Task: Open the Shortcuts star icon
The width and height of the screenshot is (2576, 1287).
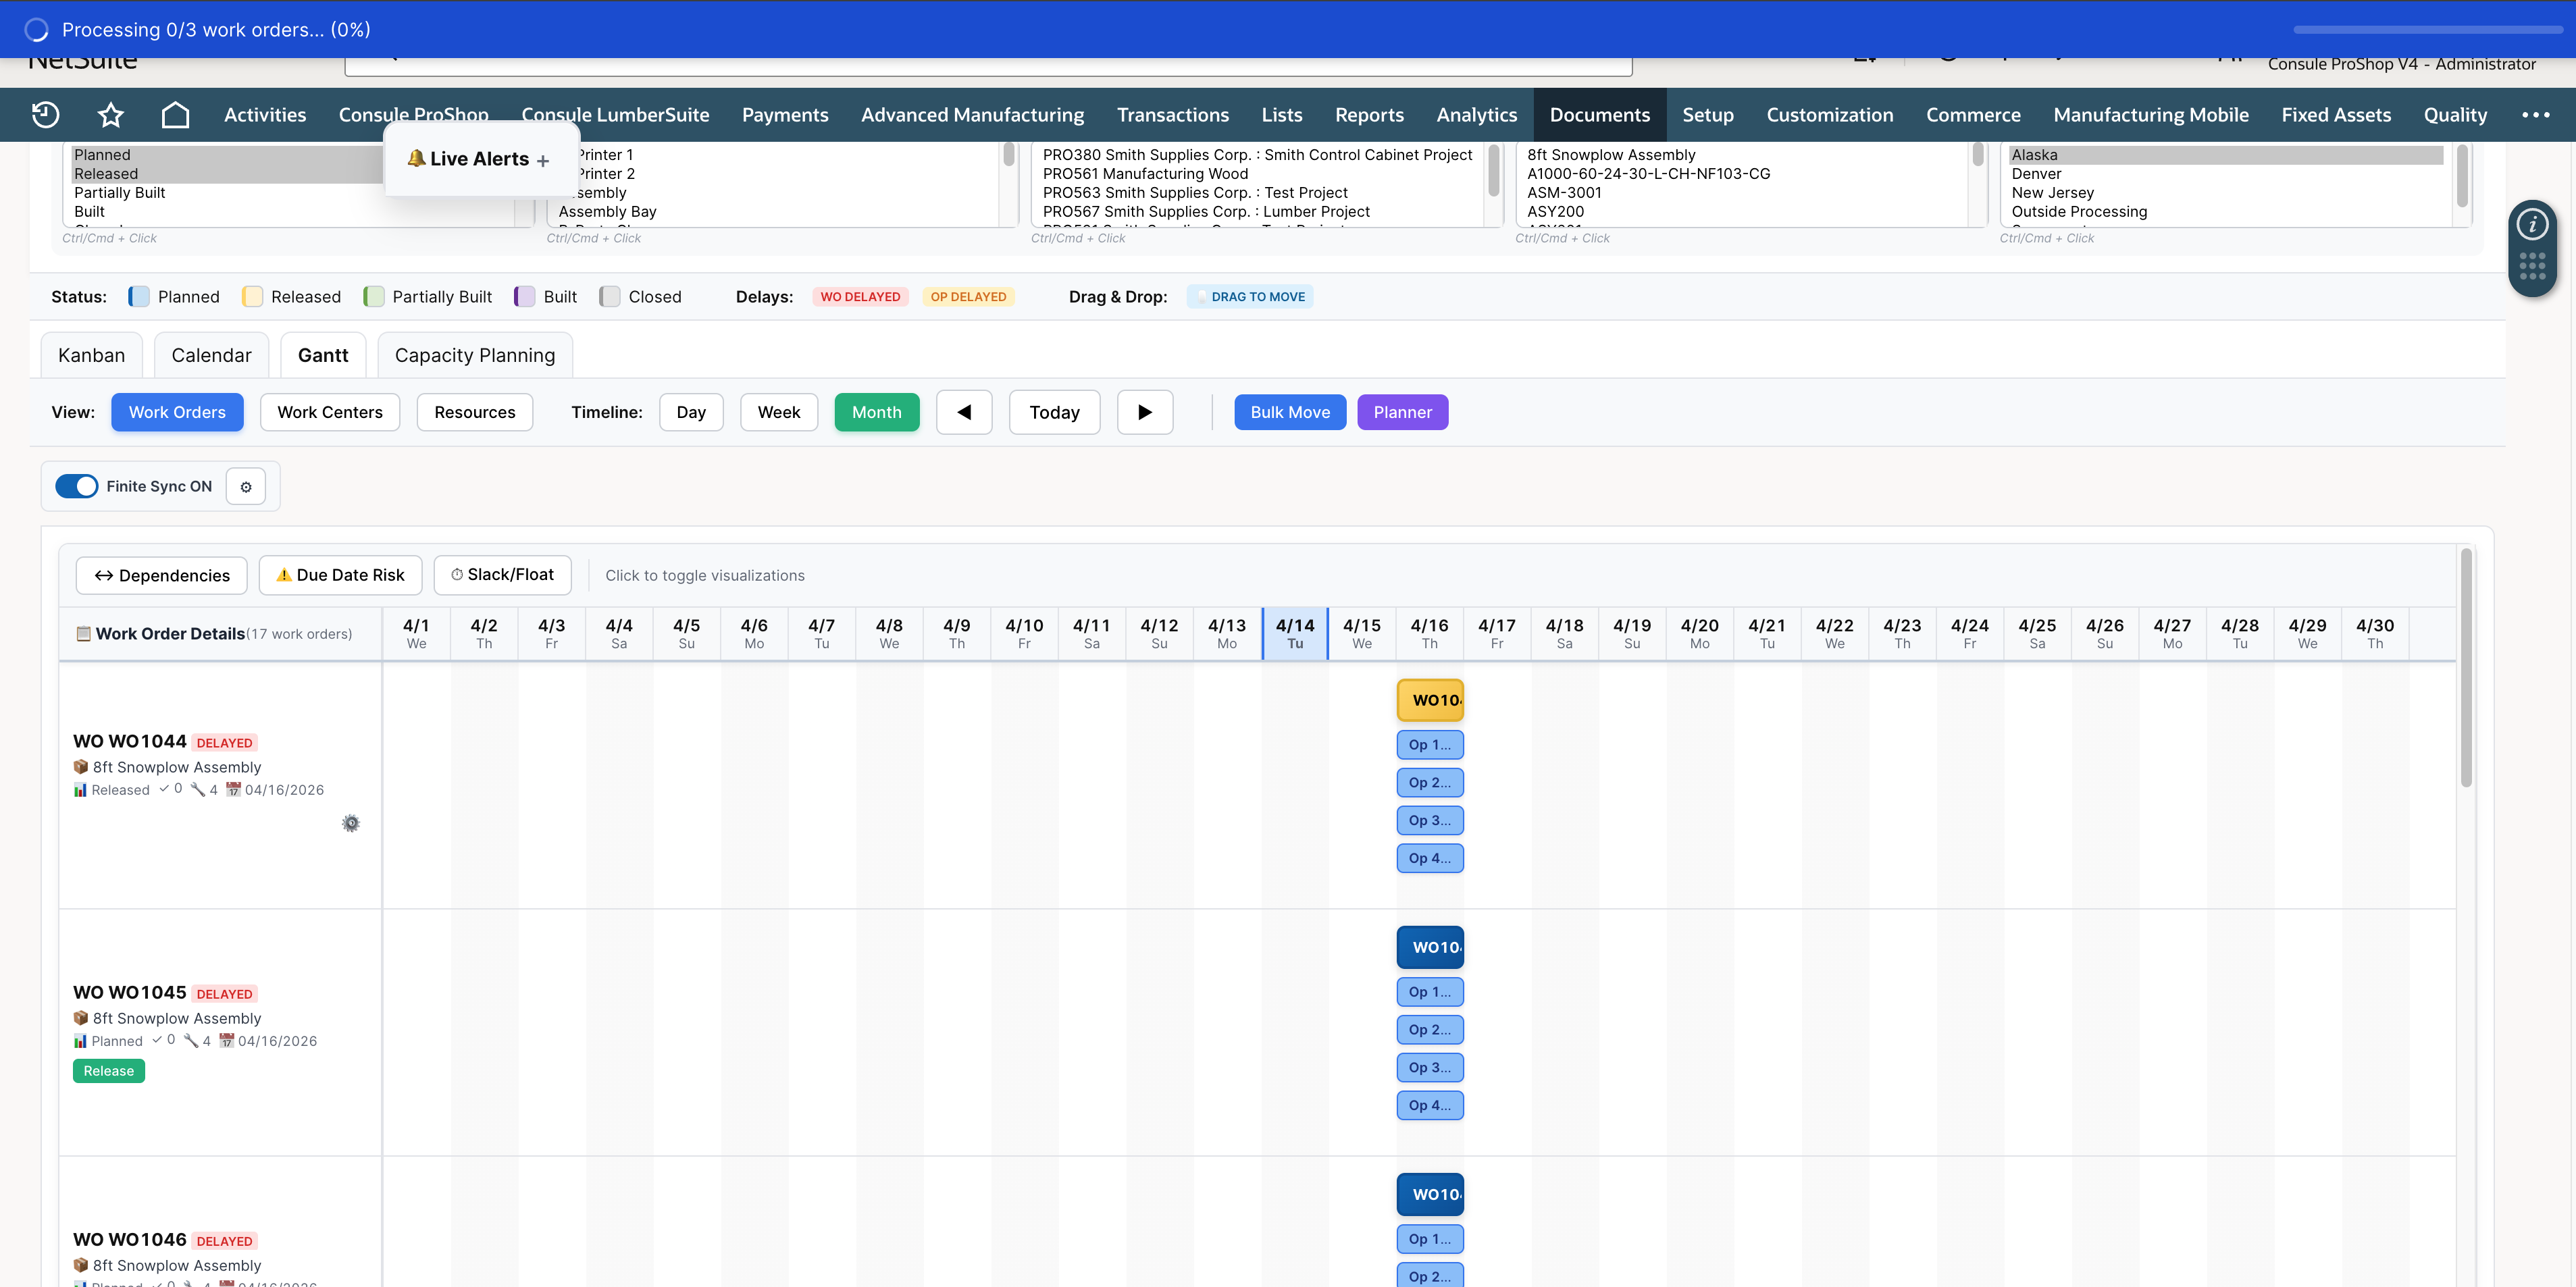Action: click(x=110, y=115)
